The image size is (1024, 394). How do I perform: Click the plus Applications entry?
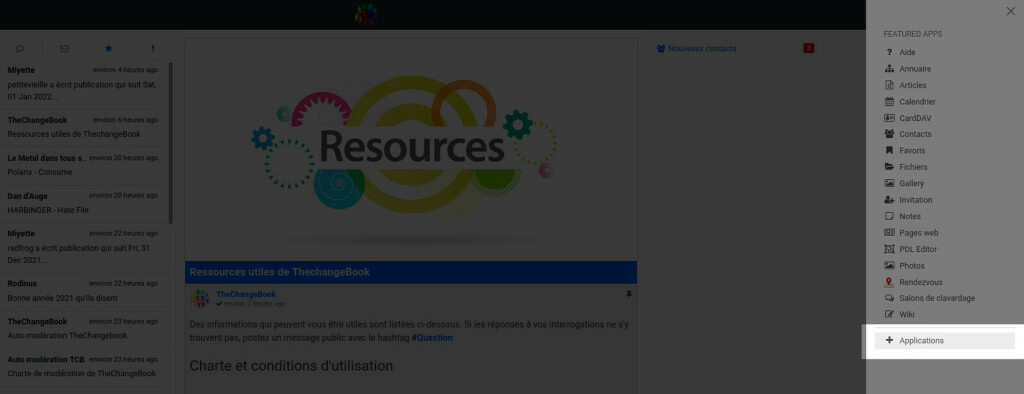pos(944,340)
